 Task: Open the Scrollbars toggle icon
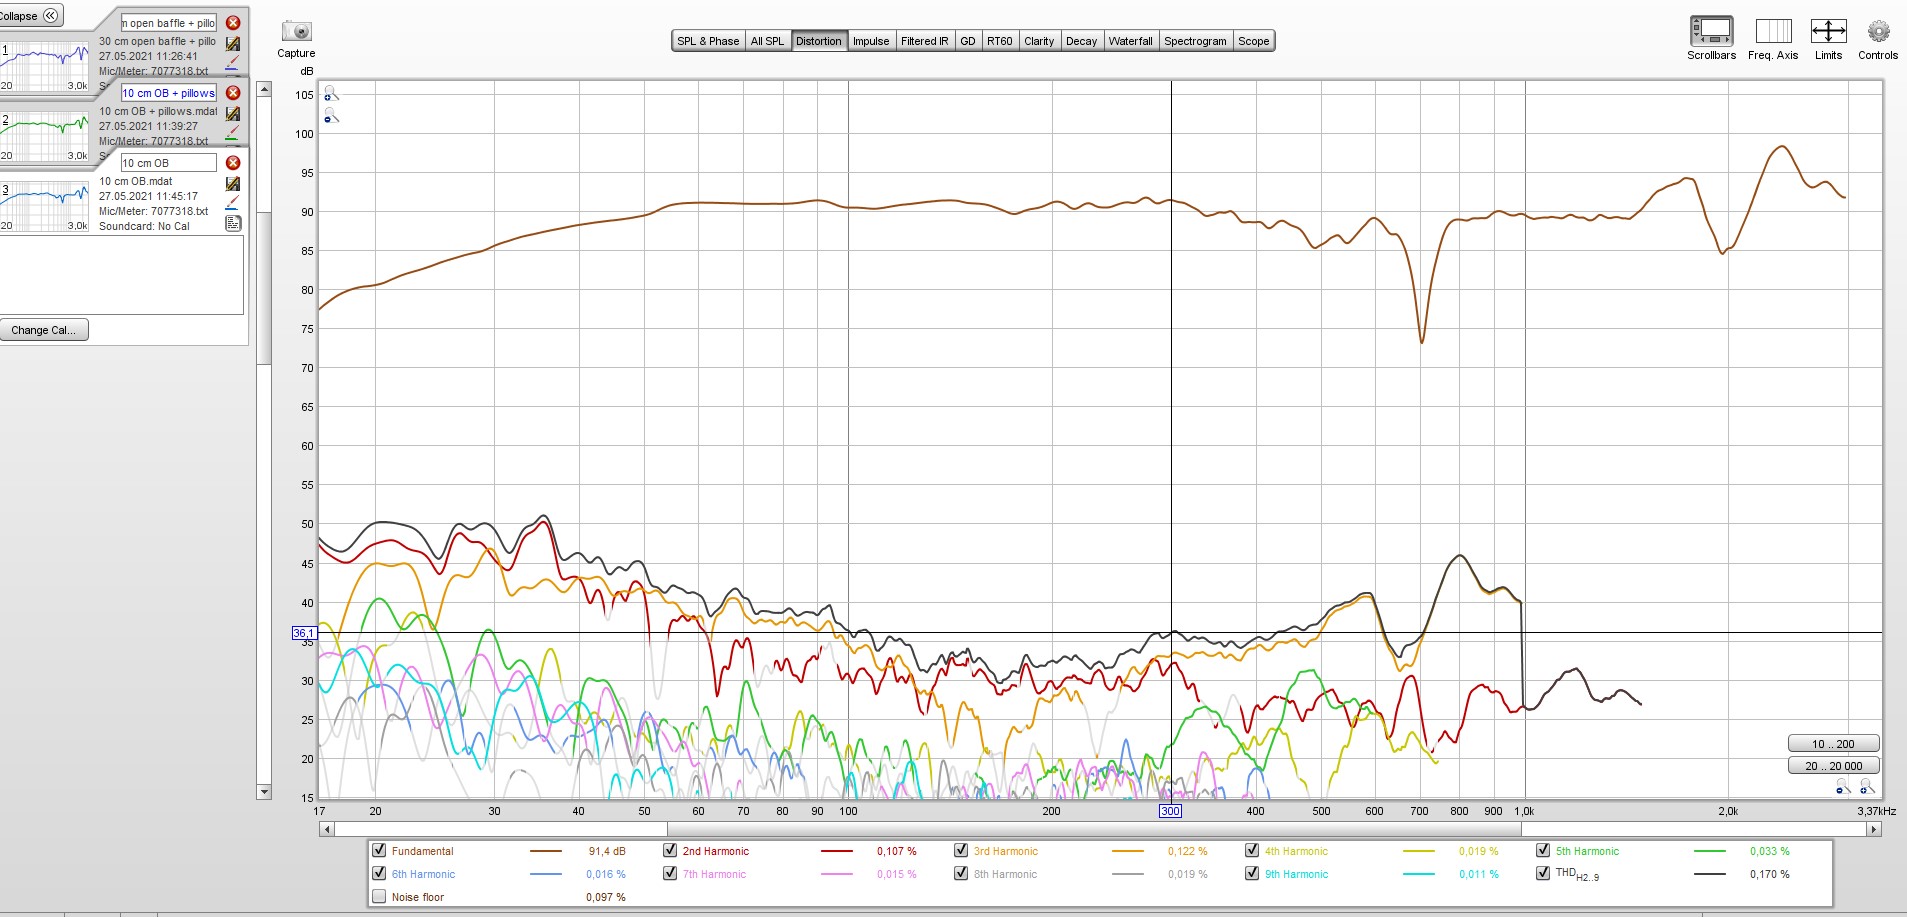click(1711, 32)
